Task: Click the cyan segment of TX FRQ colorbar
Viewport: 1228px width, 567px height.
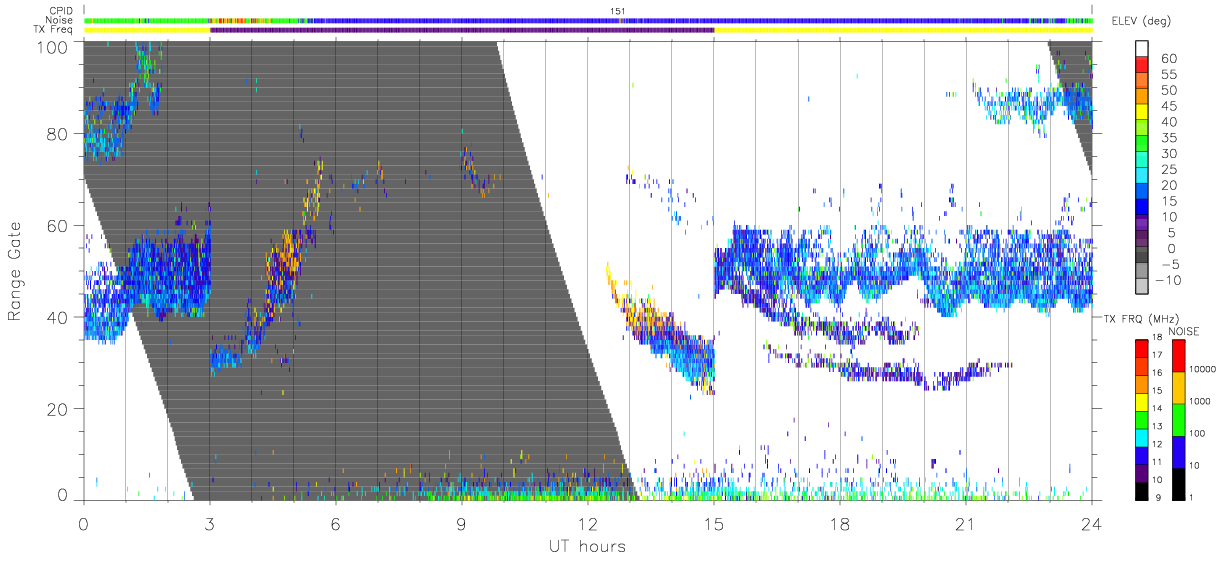Action: click(1141, 436)
